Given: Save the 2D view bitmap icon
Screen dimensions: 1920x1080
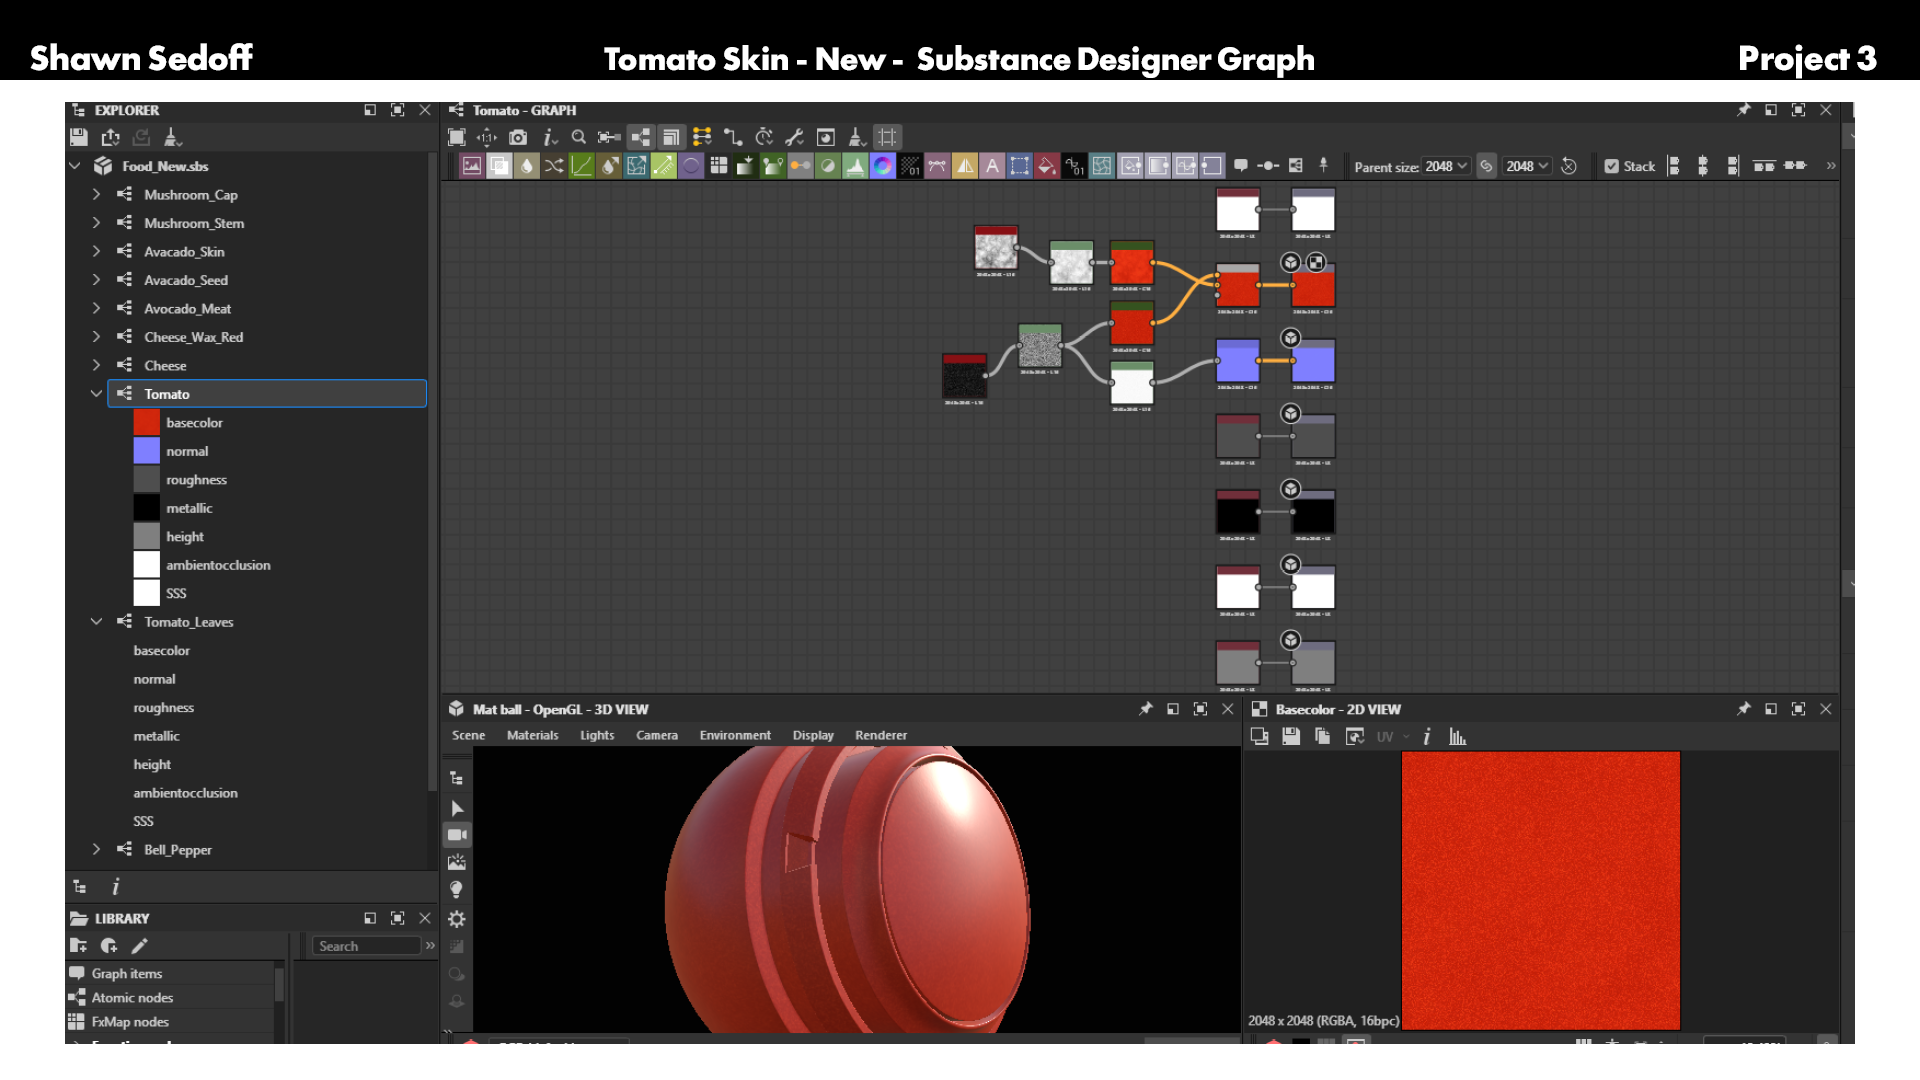Looking at the screenshot, I should point(1291,737).
